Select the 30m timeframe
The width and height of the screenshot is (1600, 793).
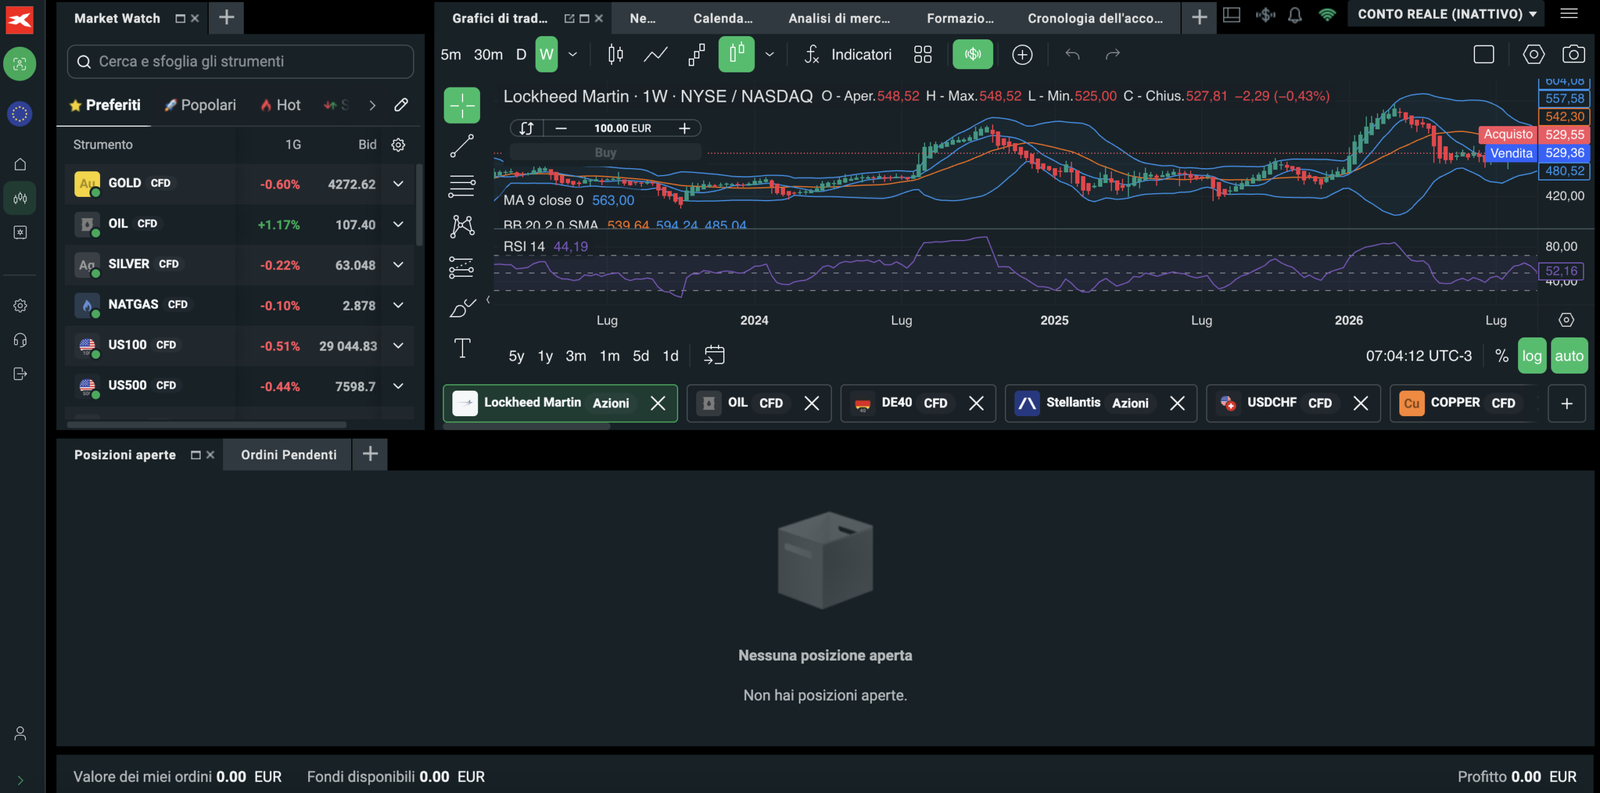488,55
